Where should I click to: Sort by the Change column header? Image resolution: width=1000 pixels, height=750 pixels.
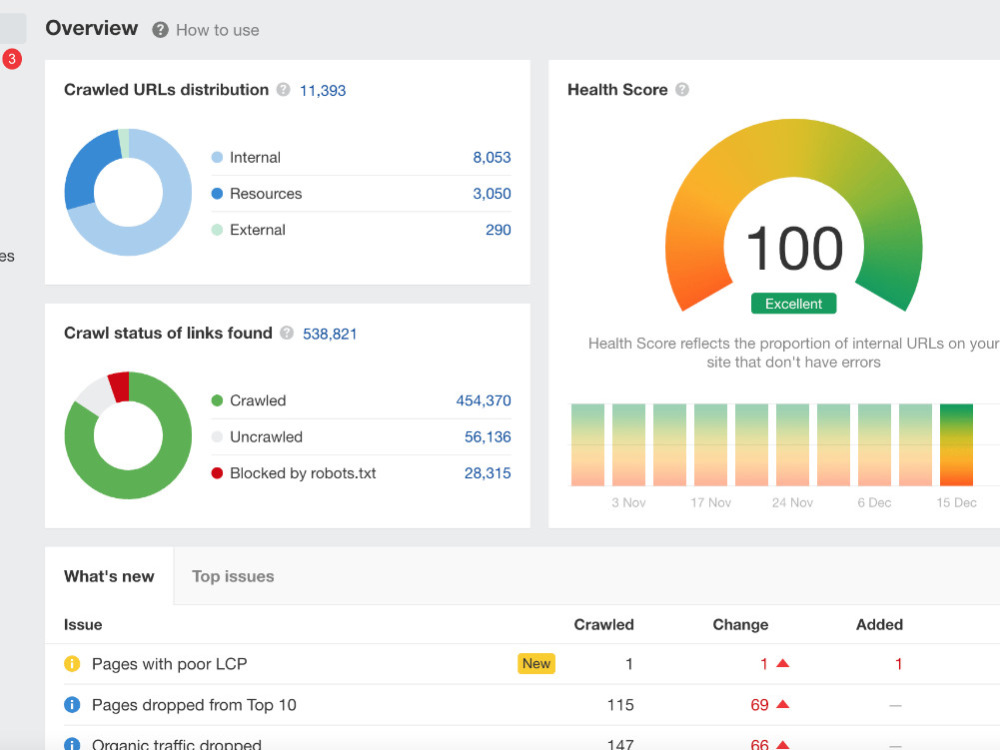click(x=740, y=624)
